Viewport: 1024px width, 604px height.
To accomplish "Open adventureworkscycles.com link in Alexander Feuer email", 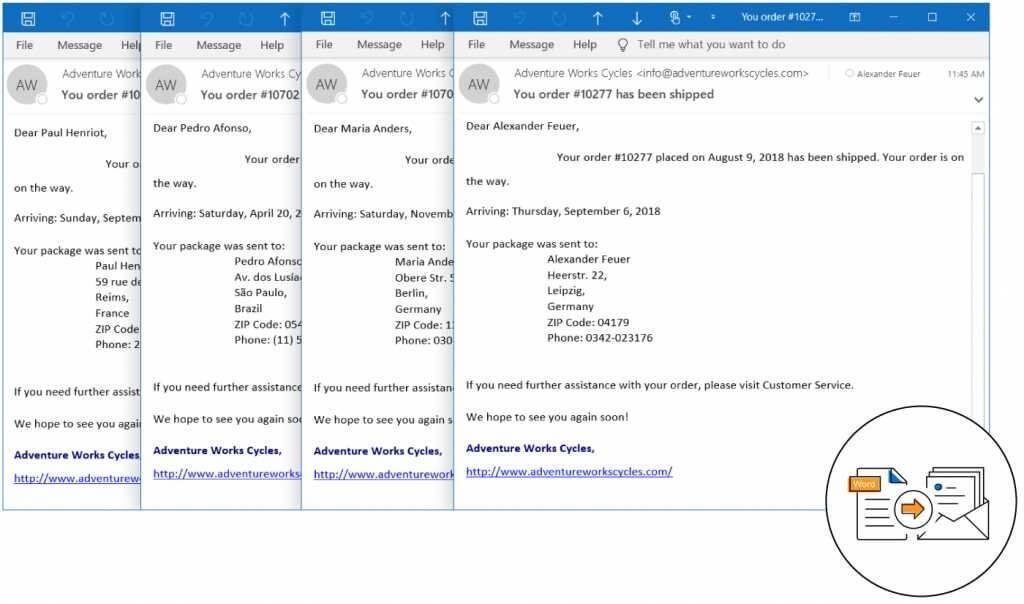I will [x=569, y=471].
